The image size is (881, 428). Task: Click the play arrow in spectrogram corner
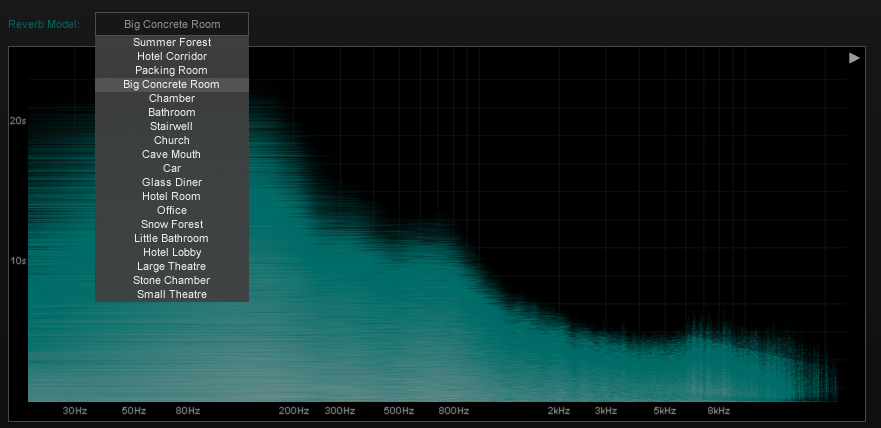tap(854, 58)
